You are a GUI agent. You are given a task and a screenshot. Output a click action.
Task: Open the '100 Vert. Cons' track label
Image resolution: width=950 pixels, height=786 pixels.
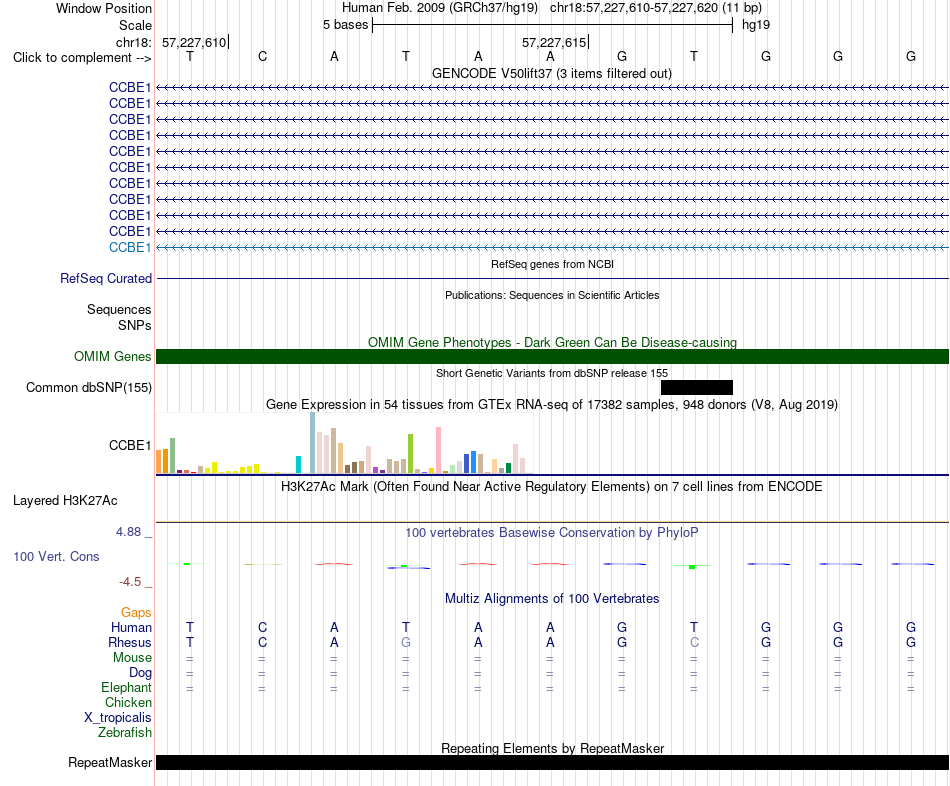(56, 556)
